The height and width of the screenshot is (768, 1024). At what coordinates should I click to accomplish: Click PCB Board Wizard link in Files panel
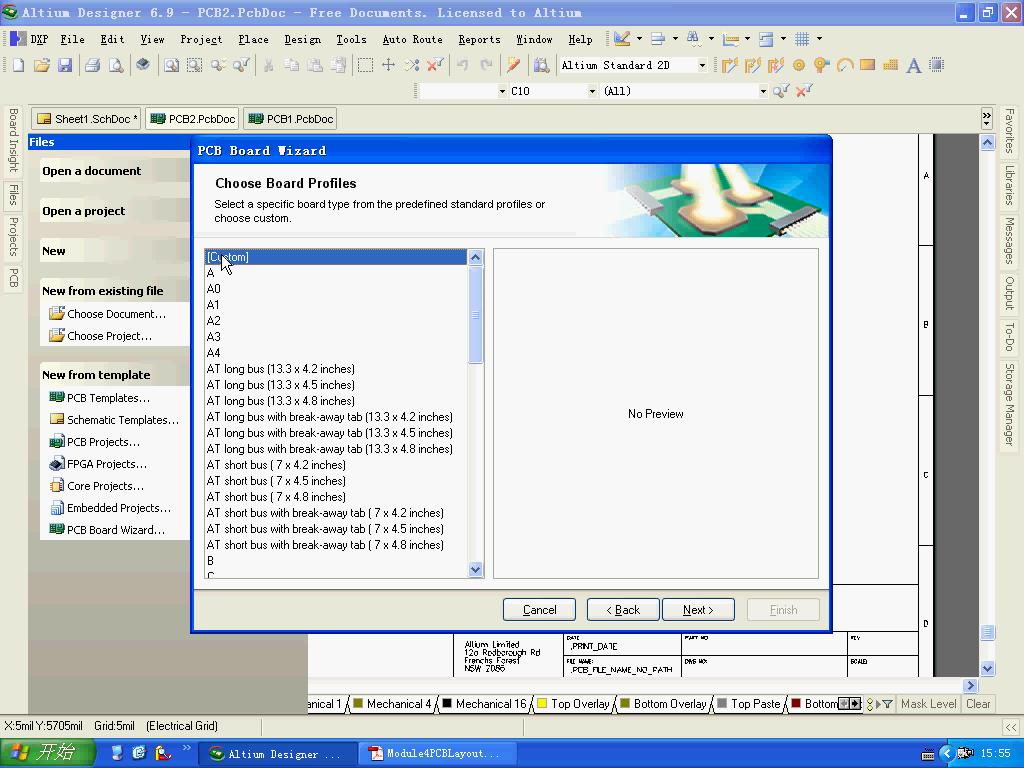click(116, 530)
